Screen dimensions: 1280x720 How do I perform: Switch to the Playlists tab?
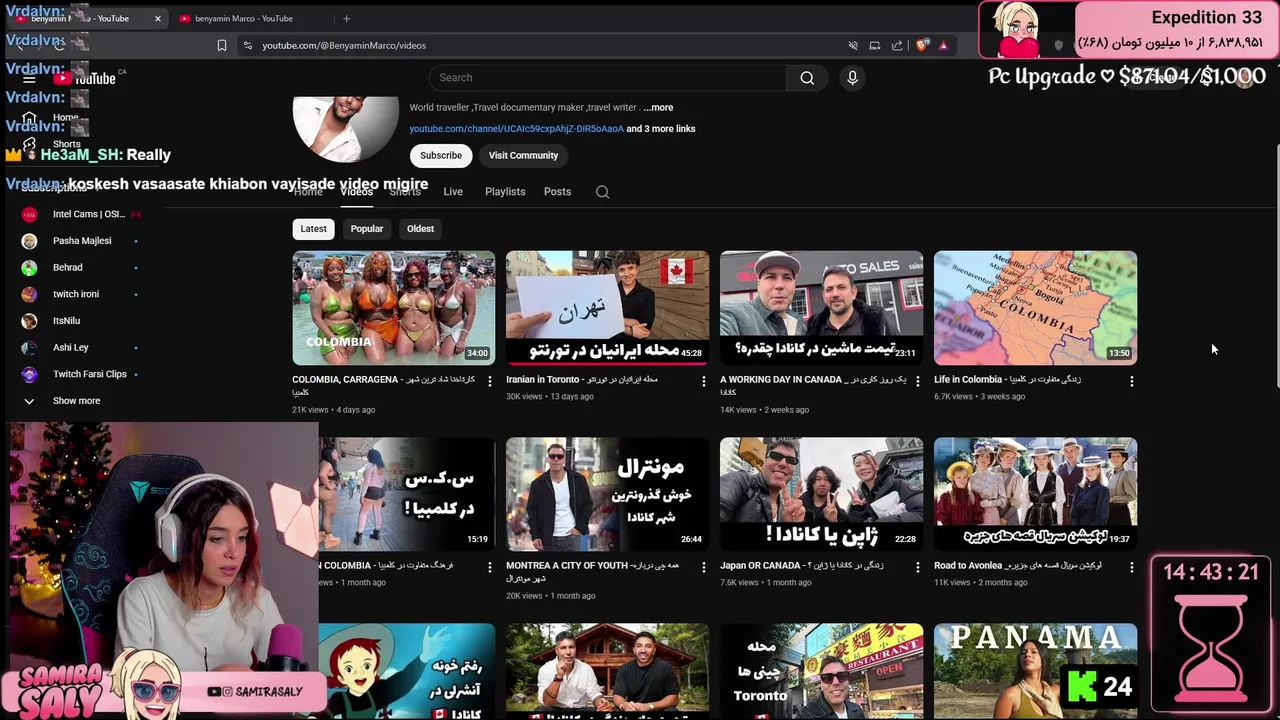pyautogui.click(x=505, y=192)
